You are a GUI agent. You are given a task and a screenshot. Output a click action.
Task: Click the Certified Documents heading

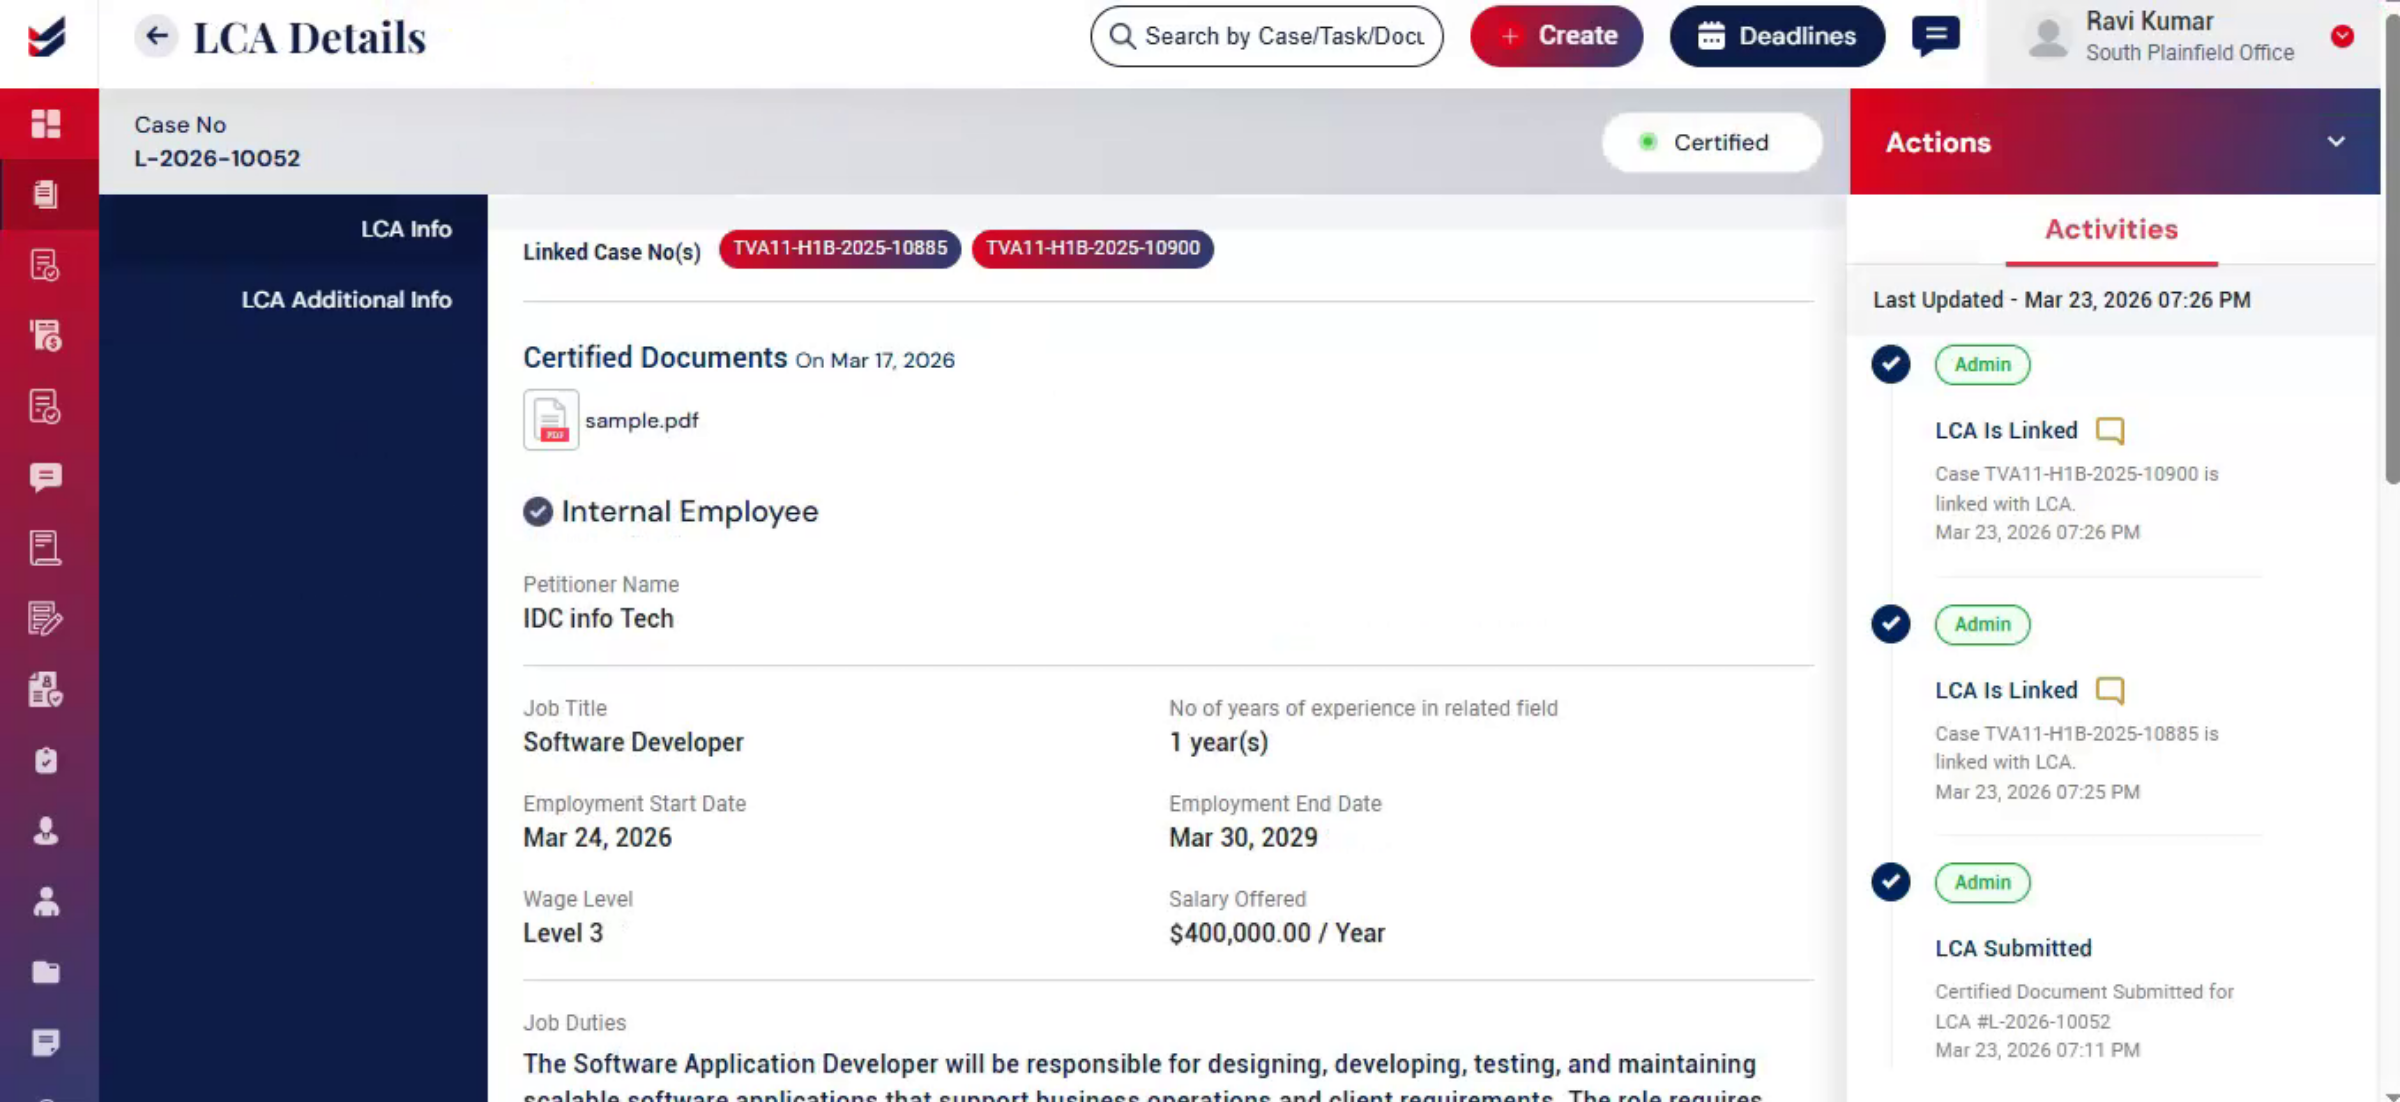tap(655, 358)
